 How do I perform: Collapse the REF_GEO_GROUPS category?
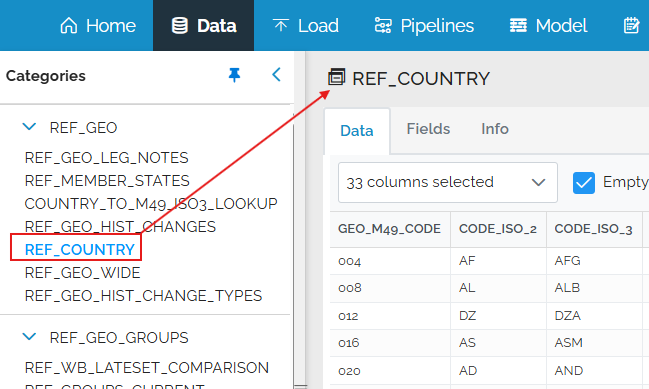(x=29, y=337)
